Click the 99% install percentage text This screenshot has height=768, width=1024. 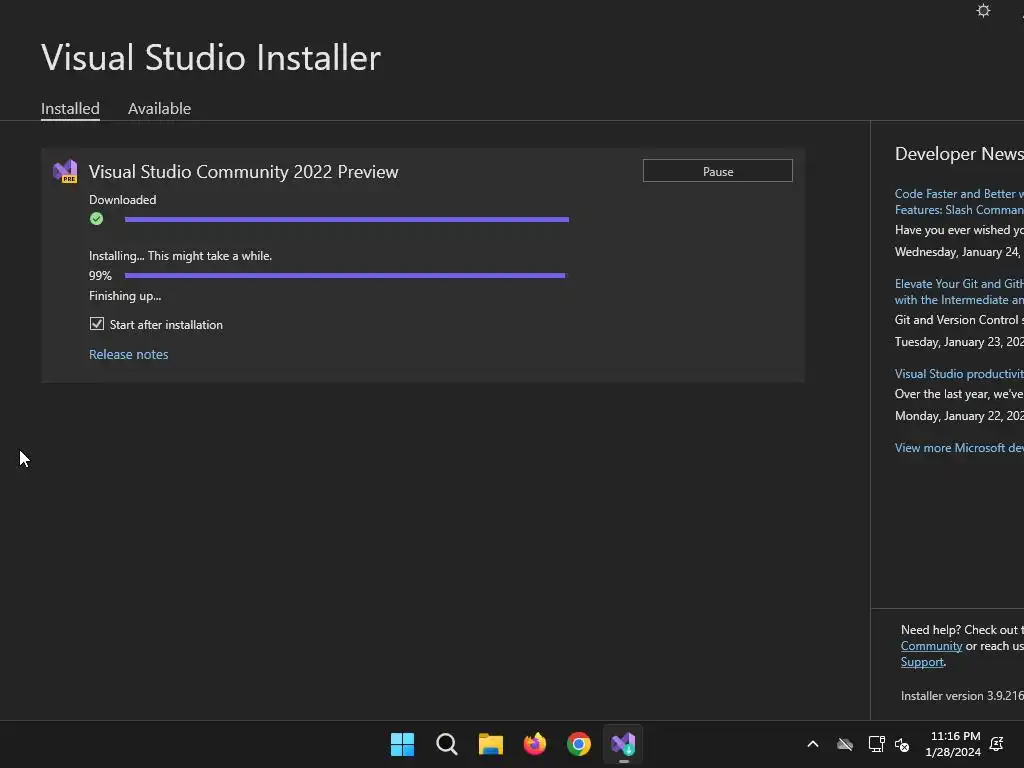(100, 276)
